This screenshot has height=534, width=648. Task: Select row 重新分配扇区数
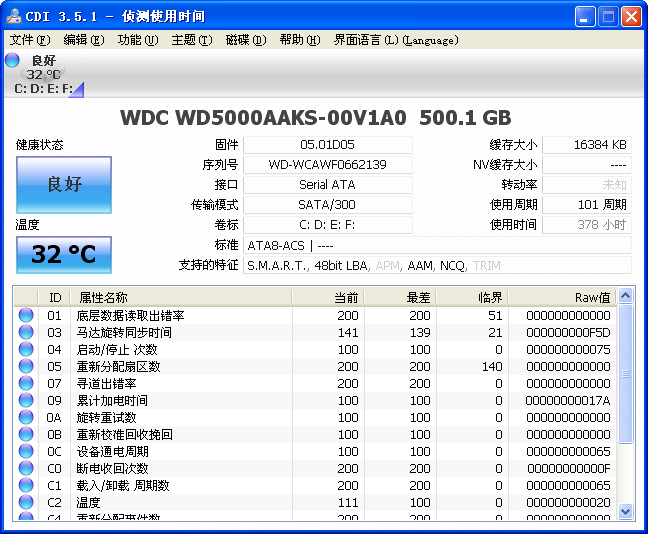coord(315,366)
